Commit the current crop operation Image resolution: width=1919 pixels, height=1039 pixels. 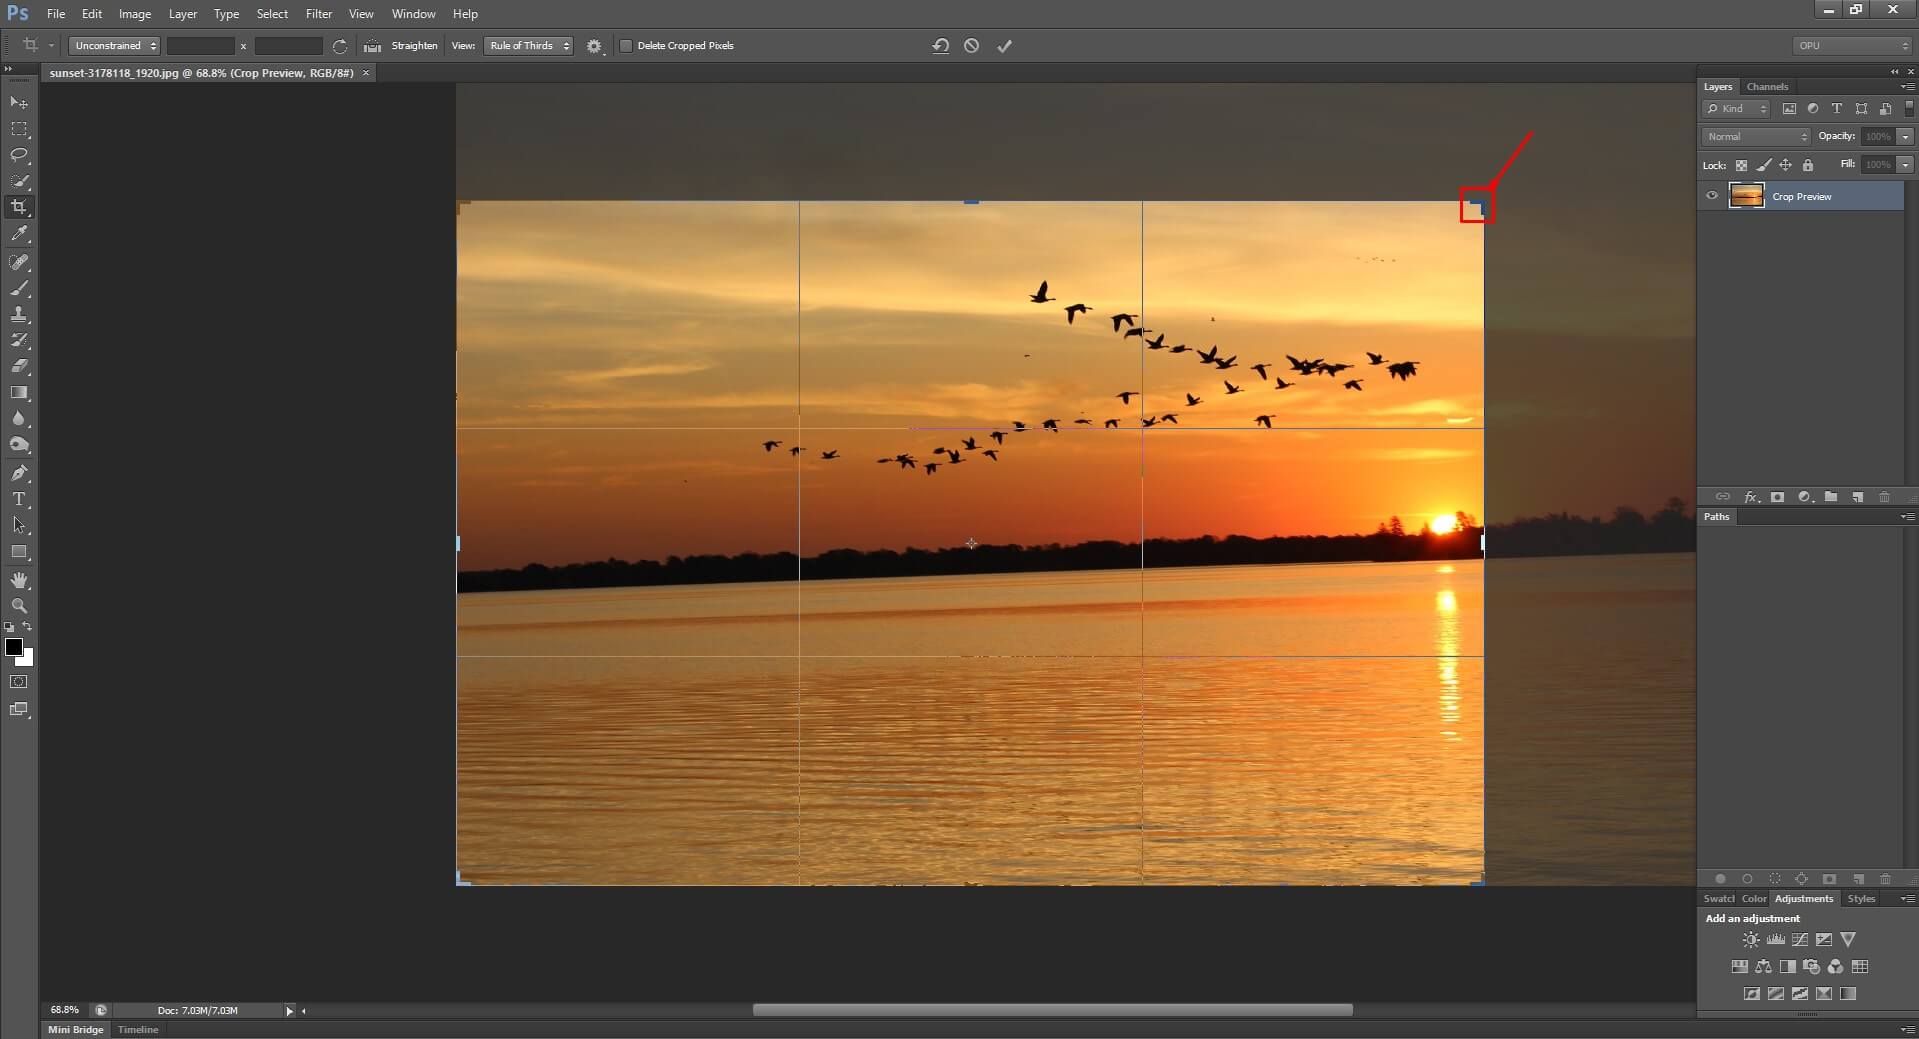click(x=1004, y=46)
